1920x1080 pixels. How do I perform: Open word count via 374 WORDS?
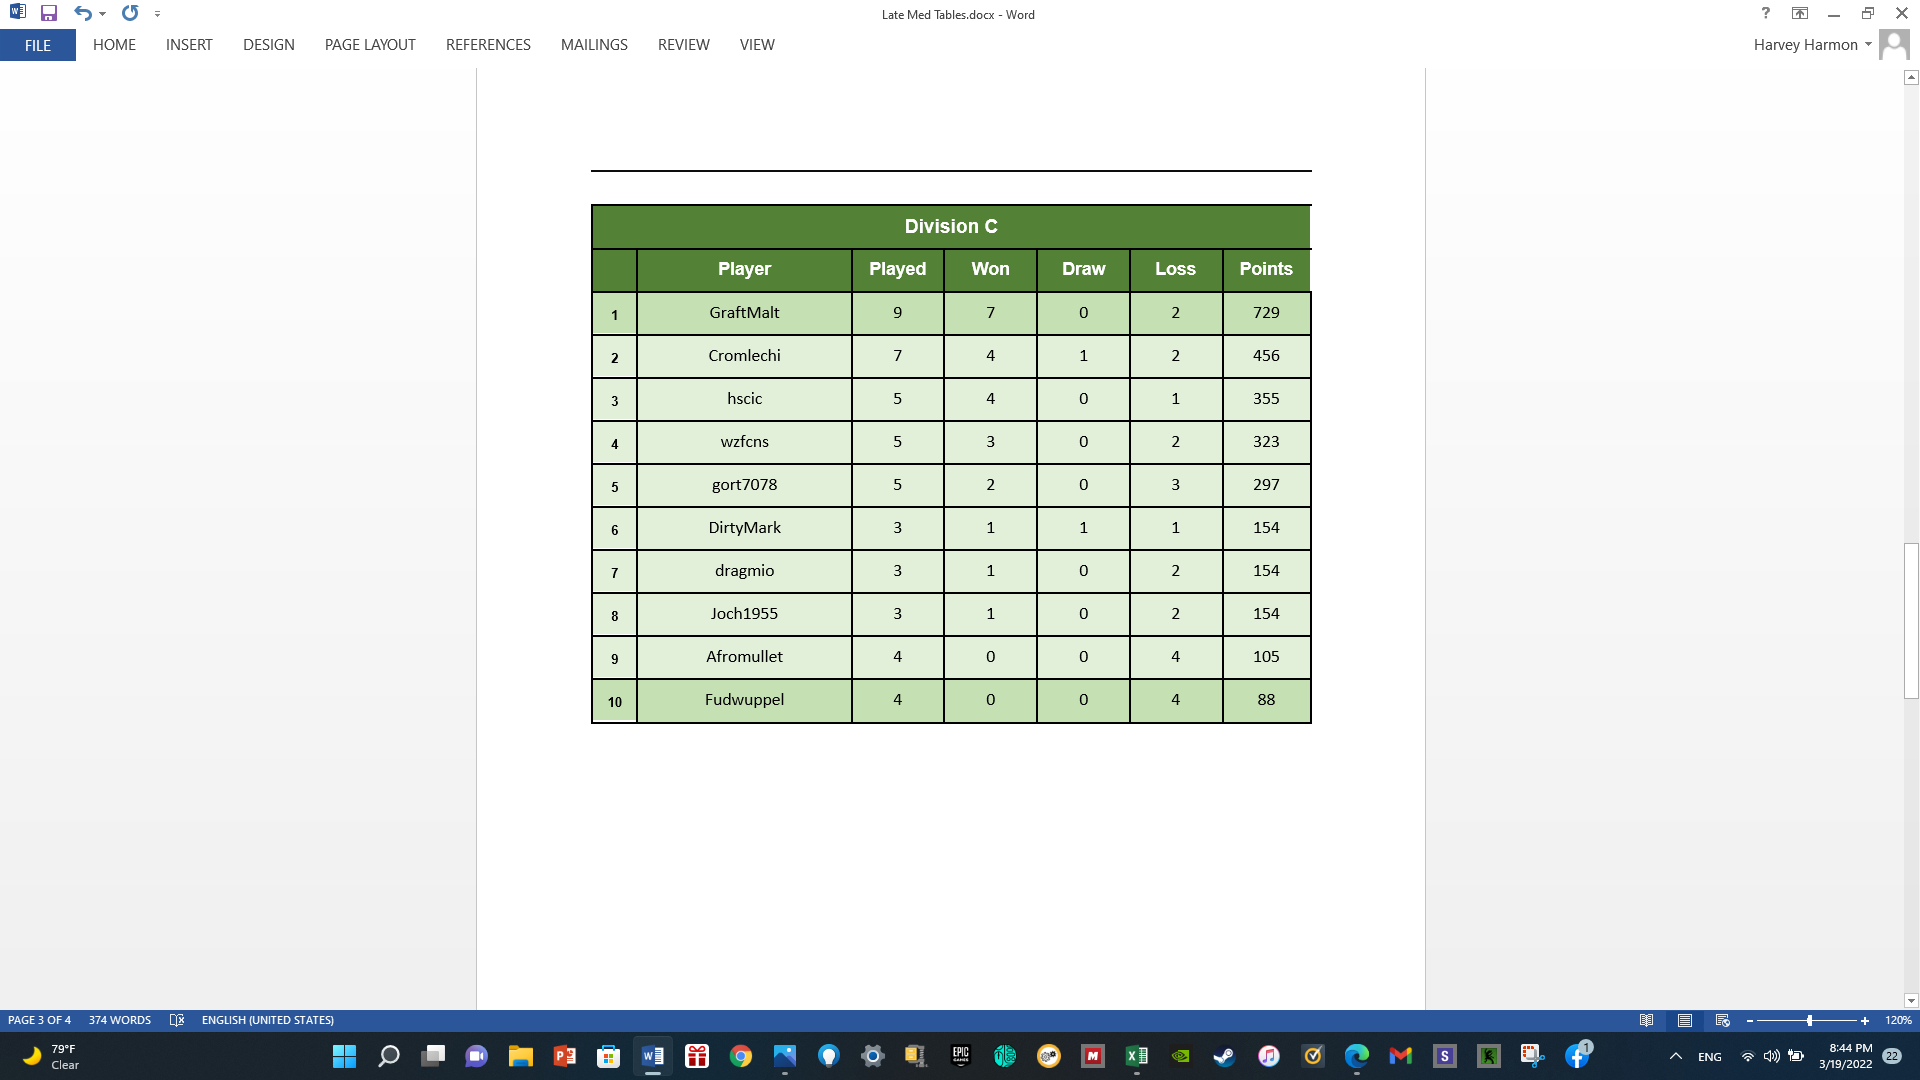coord(120,1020)
